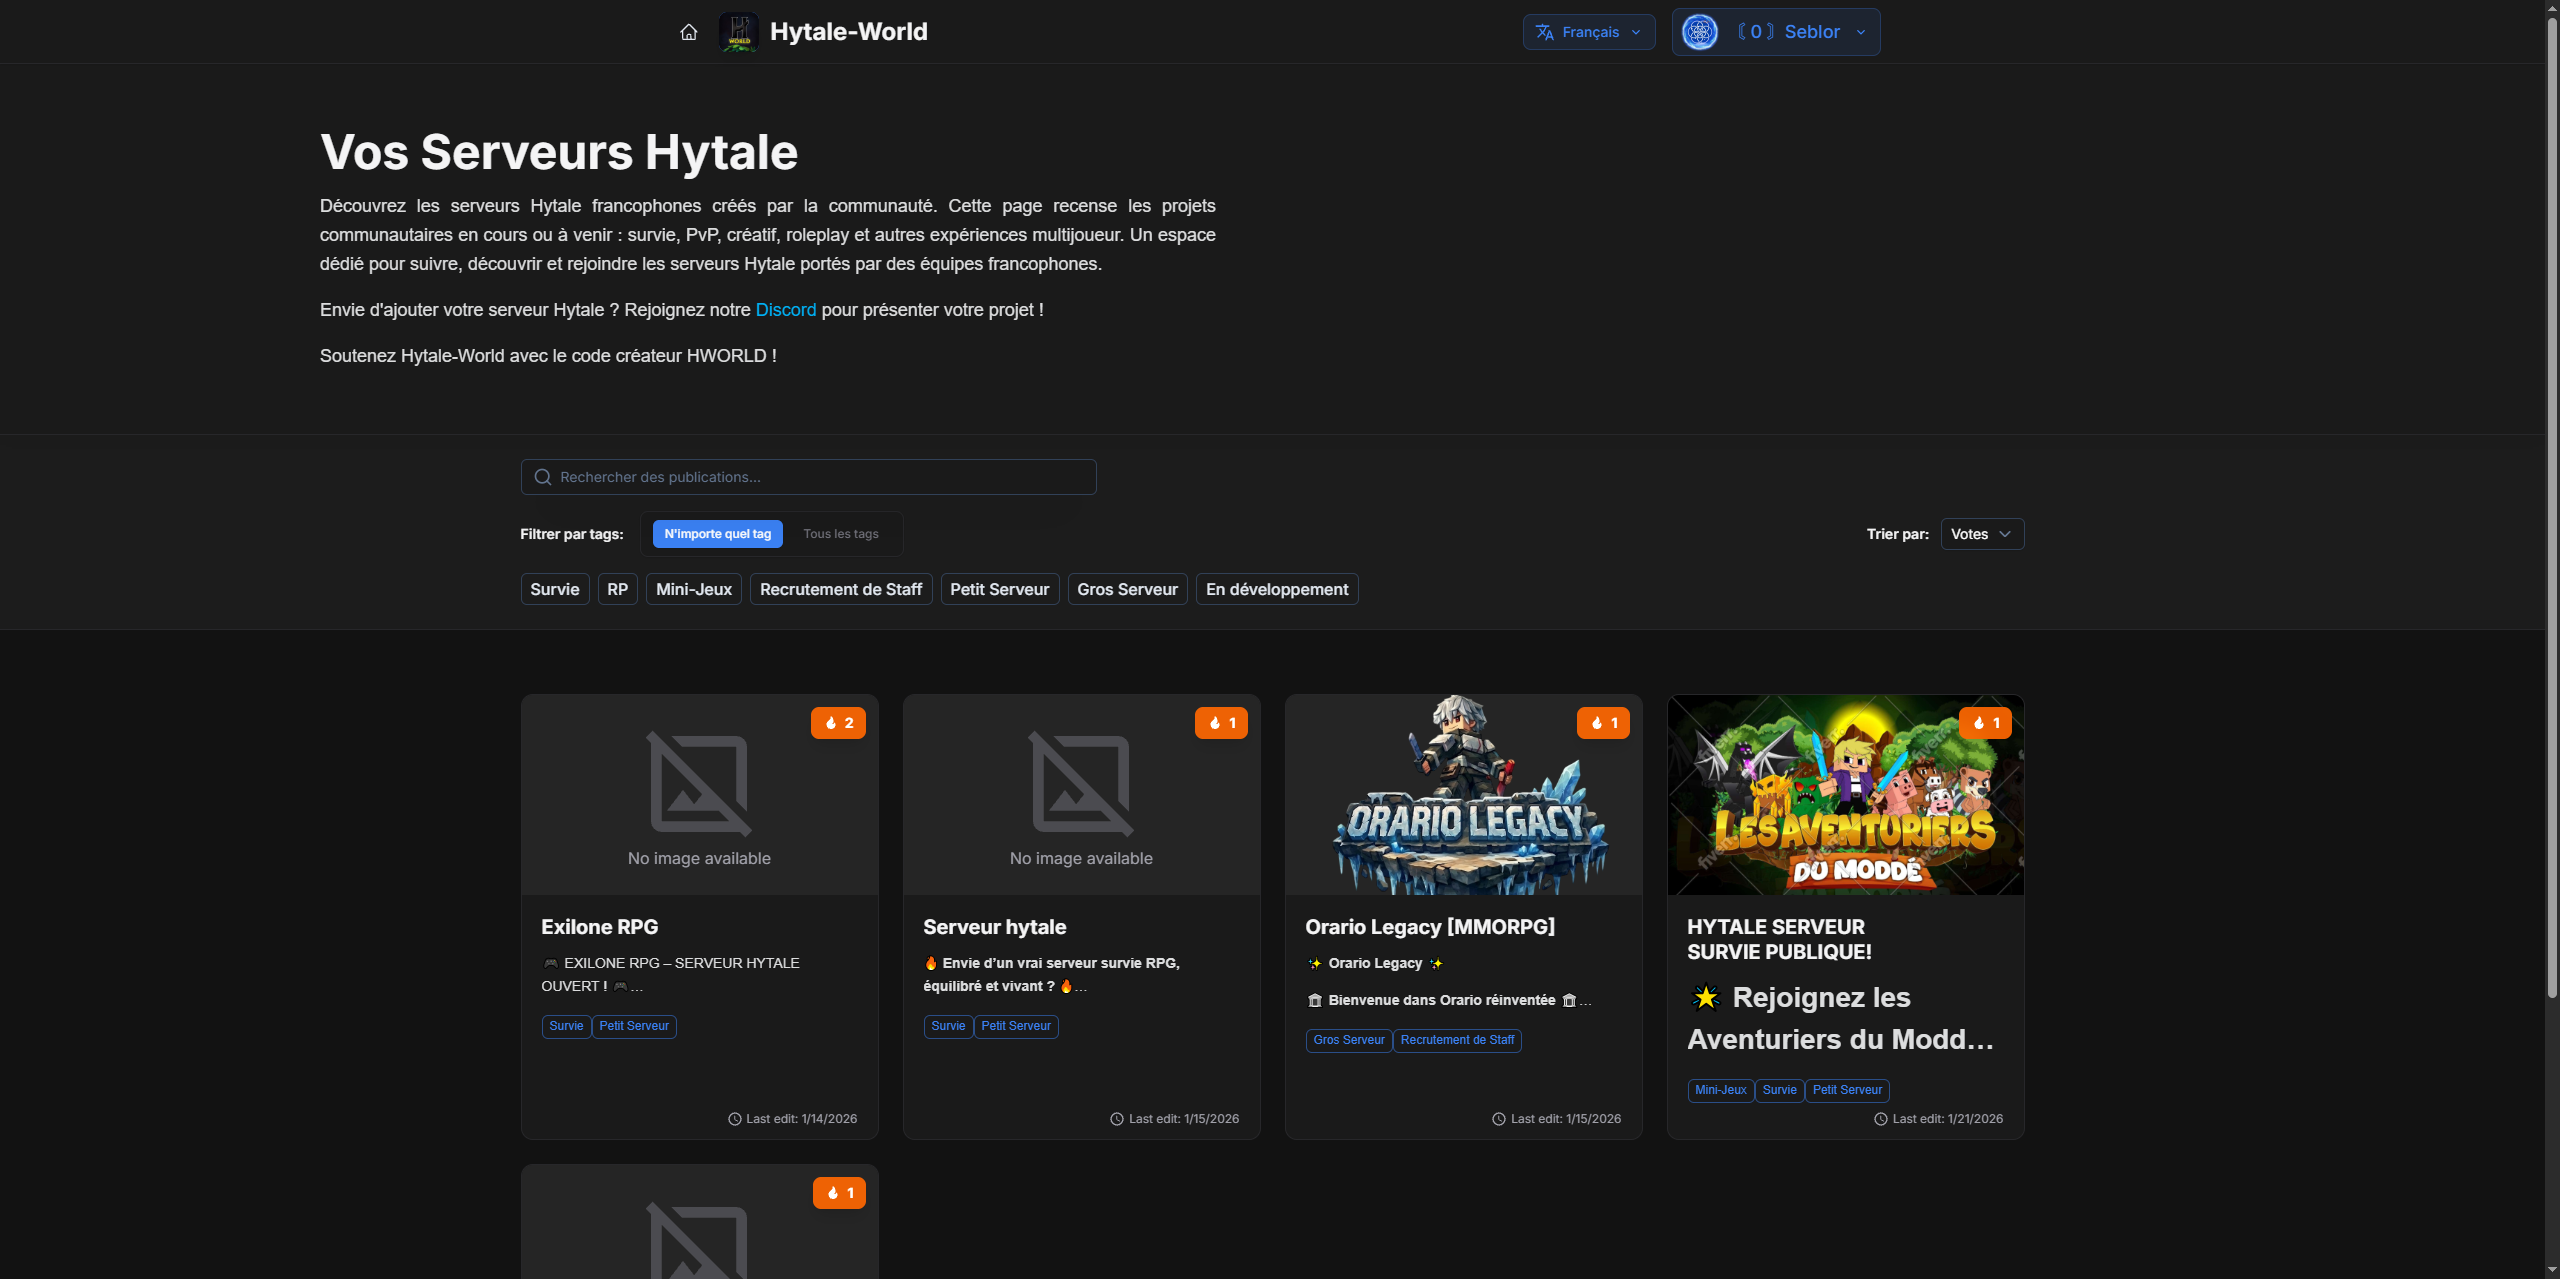
Task: Open the Serveur hytale server title
Action: click(x=995, y=927)
